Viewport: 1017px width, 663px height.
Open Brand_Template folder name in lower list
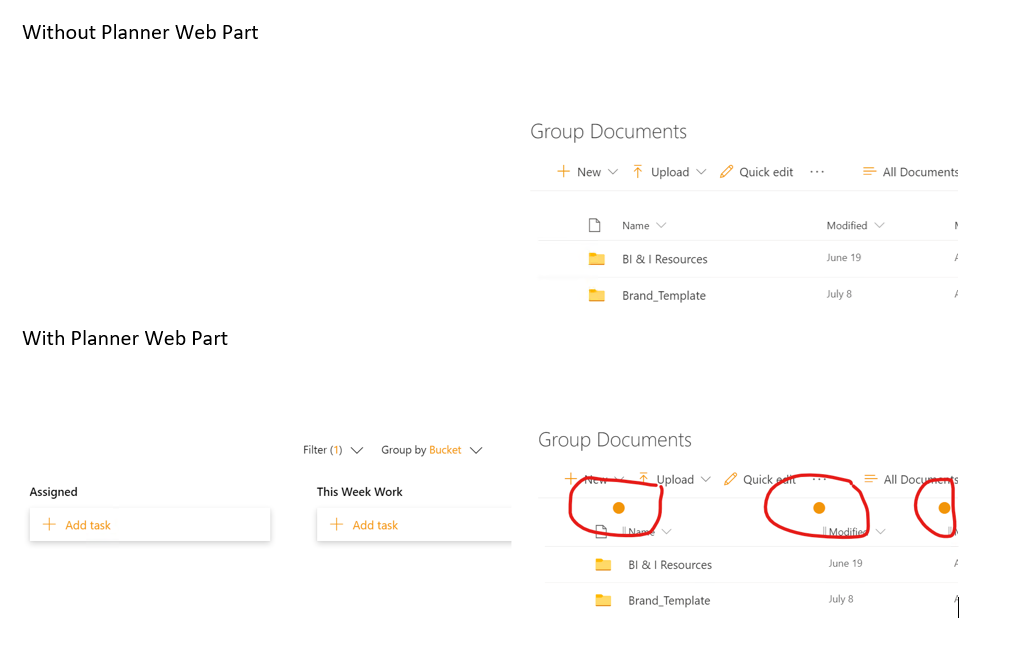point(669,601)
